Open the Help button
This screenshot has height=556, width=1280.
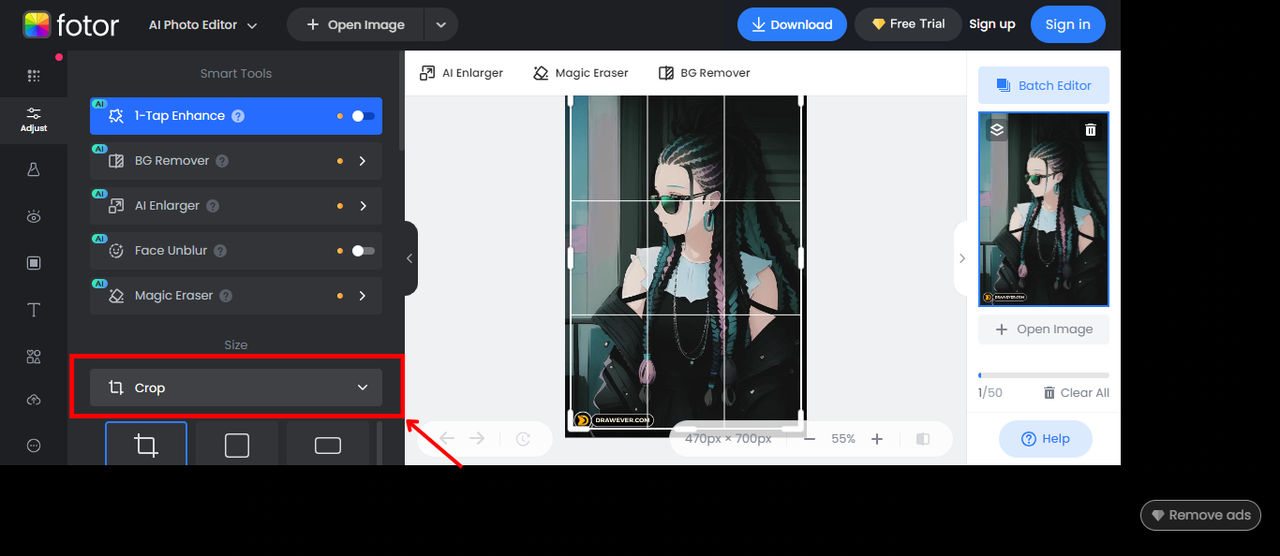tap(1045, 439)
